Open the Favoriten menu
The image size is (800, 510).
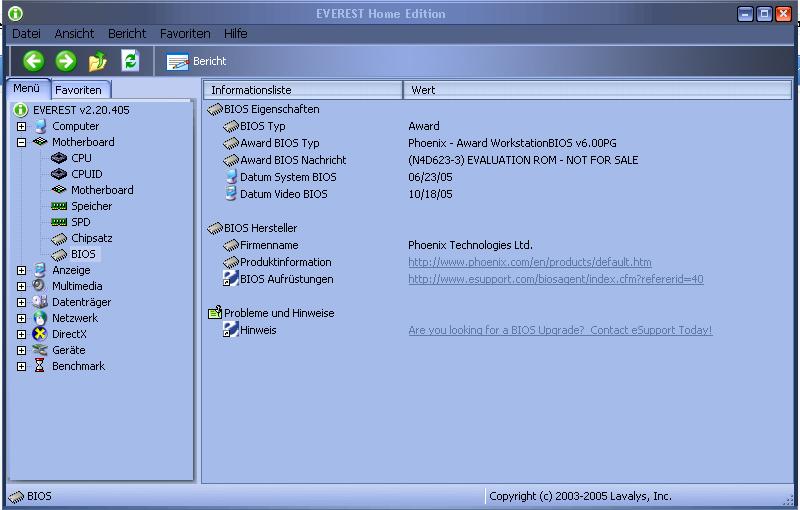coord(185,34)
